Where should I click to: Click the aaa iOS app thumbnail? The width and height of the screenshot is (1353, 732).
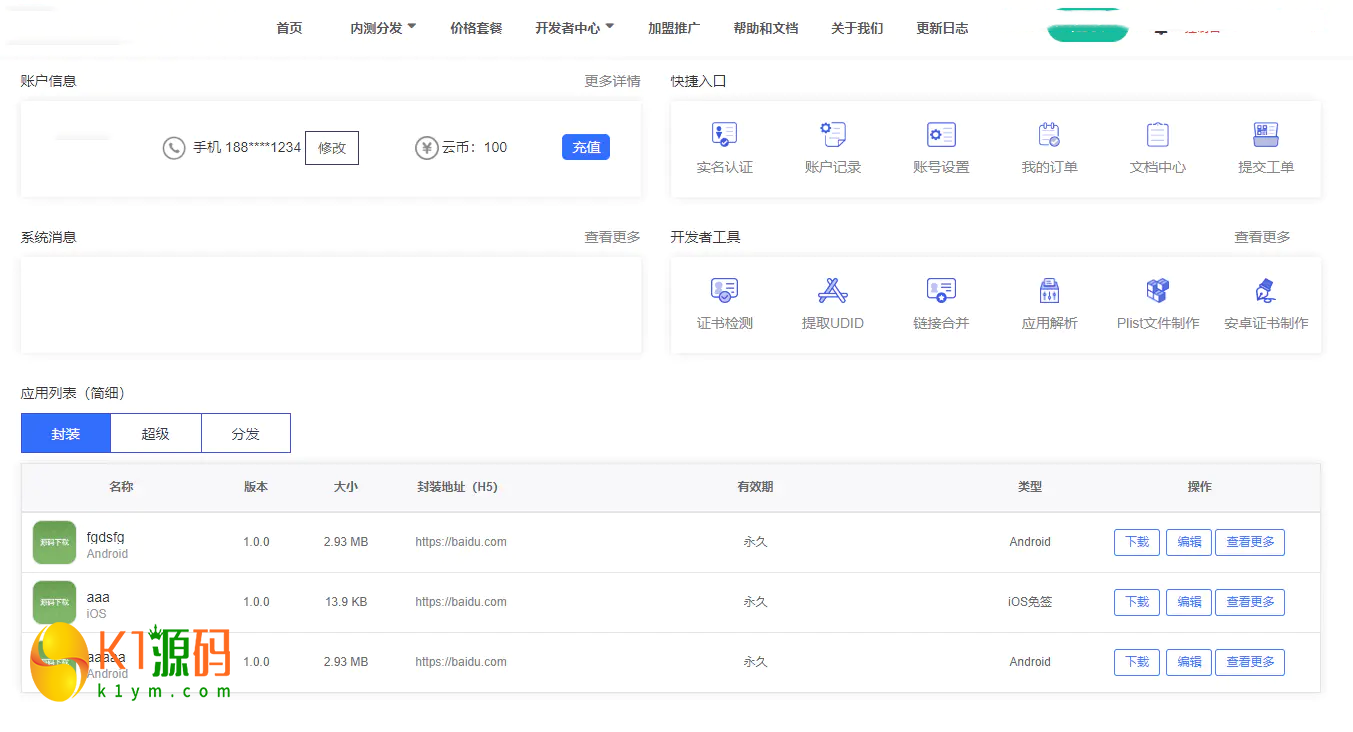(54, 602)
